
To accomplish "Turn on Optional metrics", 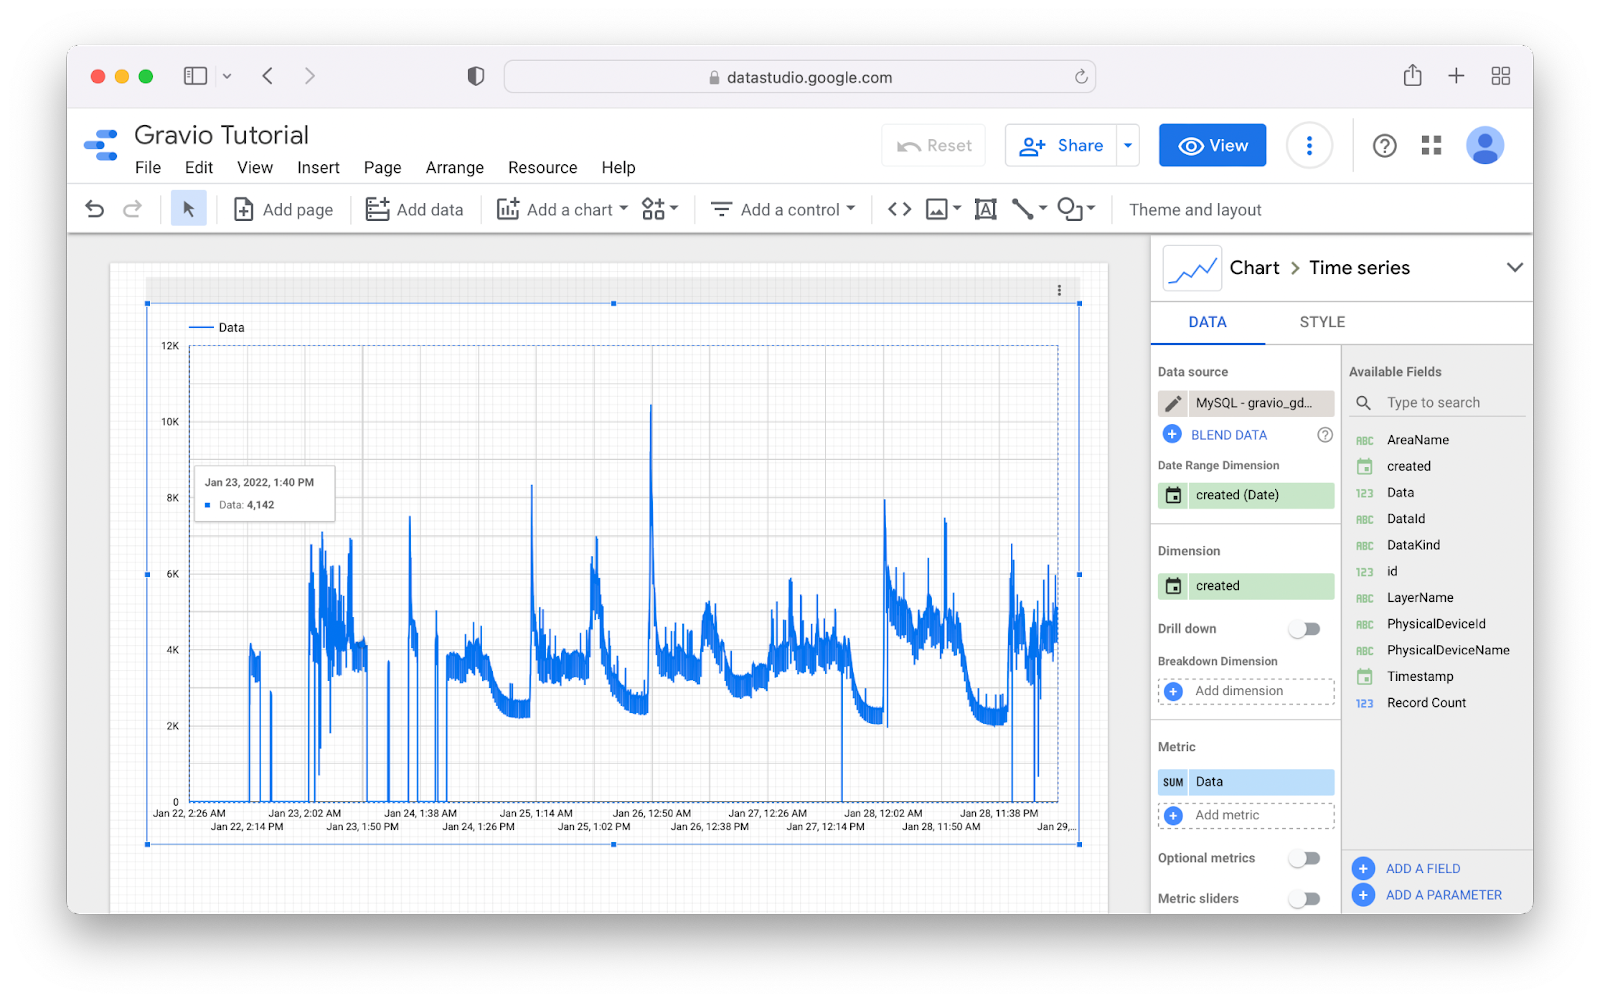I will 1304,857.
